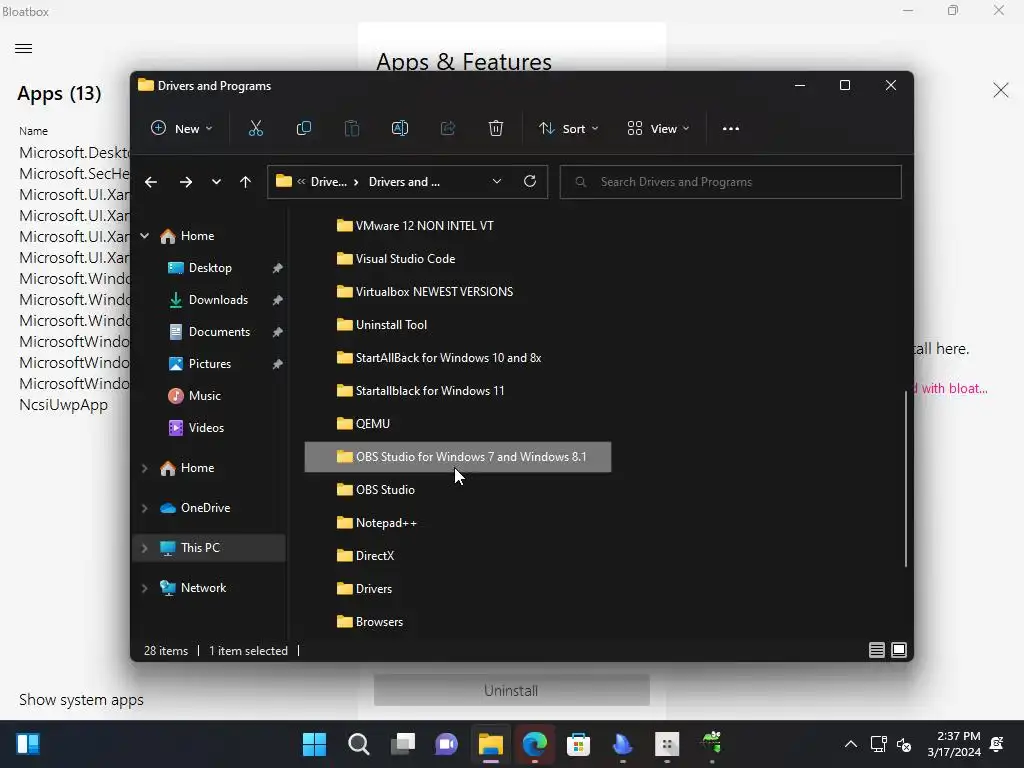Open the green frog app on taskbar
Screen dimensions: 1024x768
[711, 743]
